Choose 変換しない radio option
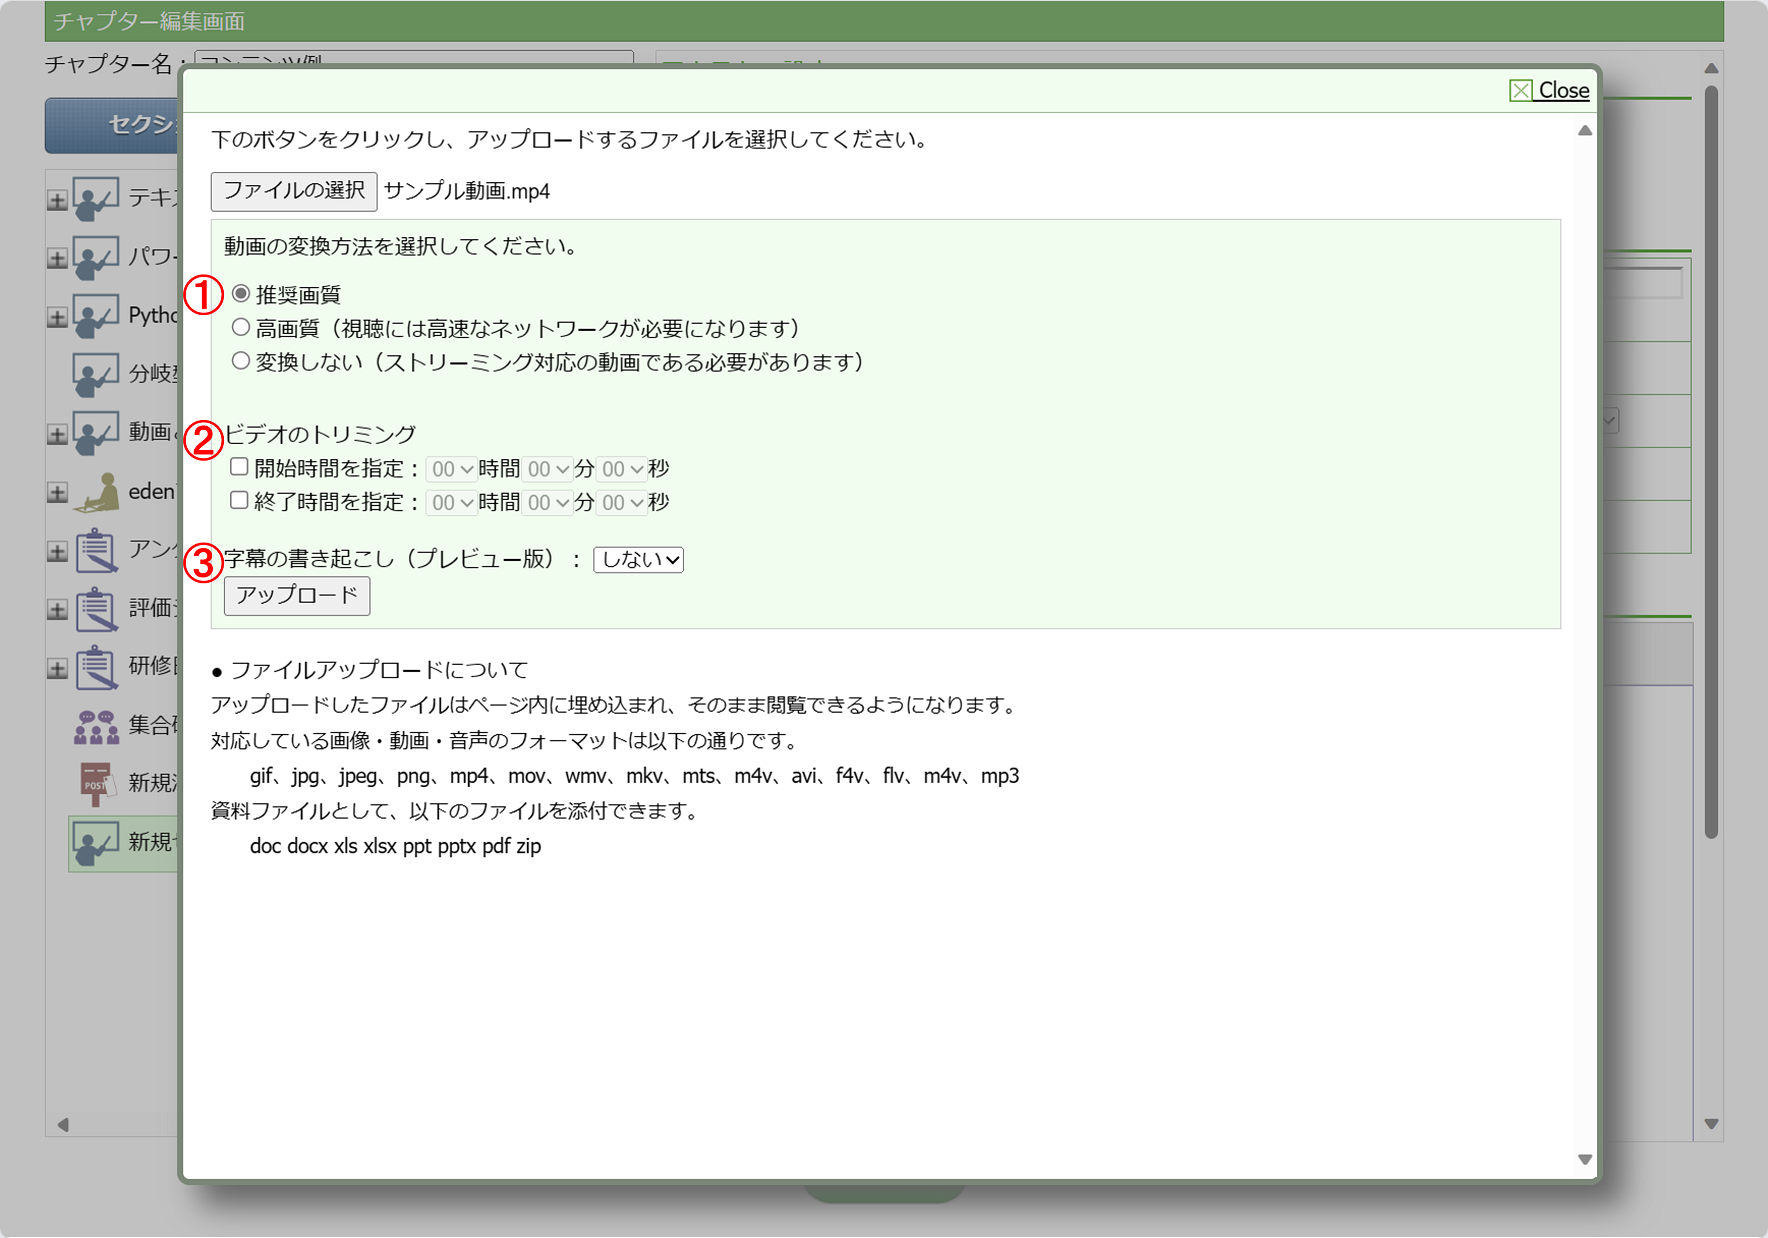 241,361
